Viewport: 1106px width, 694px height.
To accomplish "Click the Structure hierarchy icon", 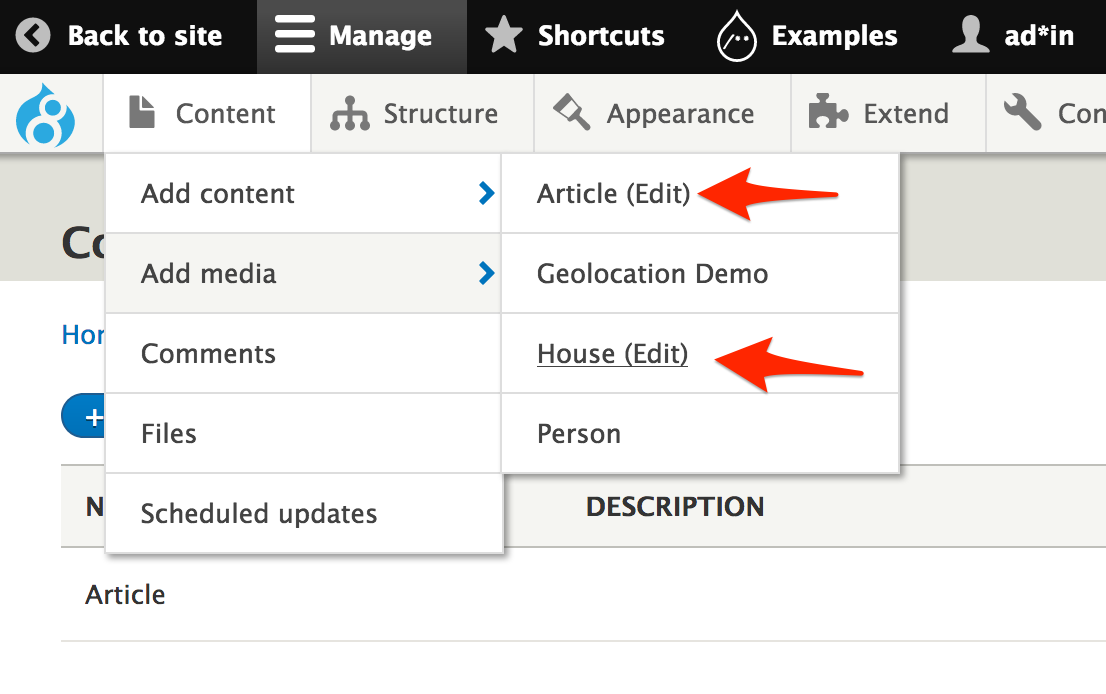I will pos(350,115).
